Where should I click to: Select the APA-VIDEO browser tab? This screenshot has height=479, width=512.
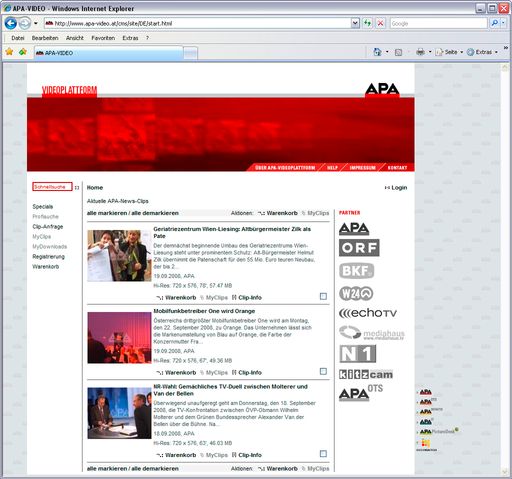[x=108, y=53]
